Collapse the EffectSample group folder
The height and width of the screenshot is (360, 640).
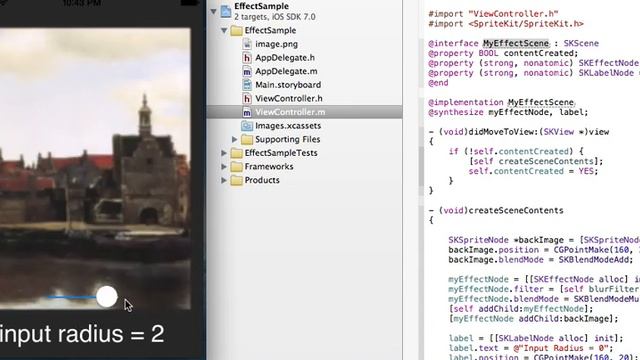[x=224, y=31]
